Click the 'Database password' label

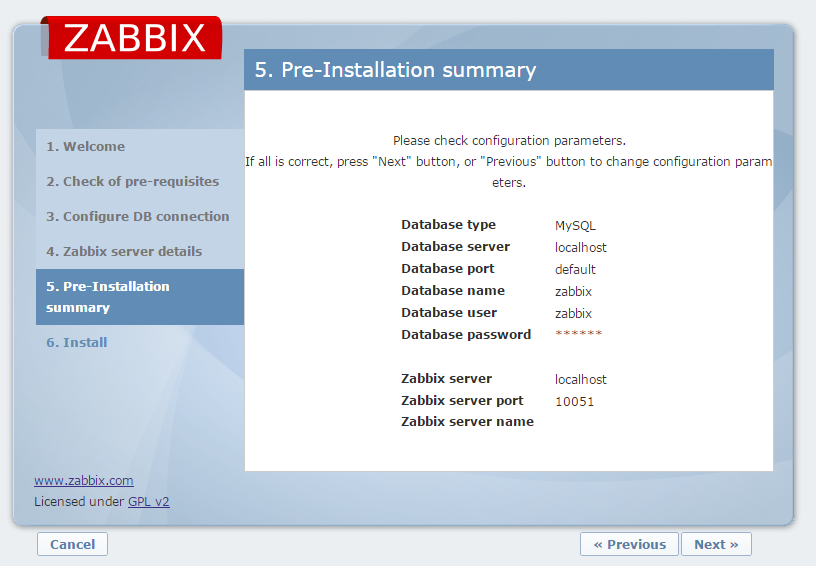coord(466,335)
